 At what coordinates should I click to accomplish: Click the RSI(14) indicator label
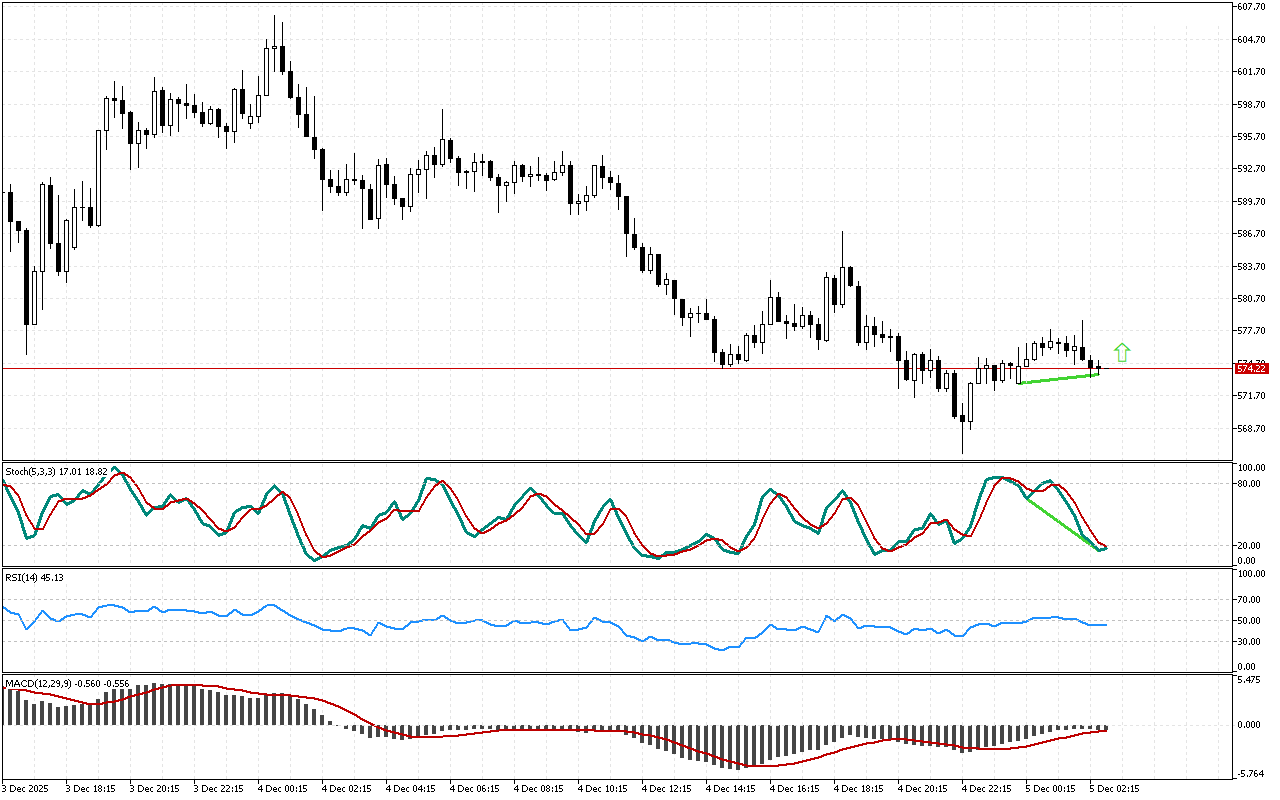coord(22,577)
